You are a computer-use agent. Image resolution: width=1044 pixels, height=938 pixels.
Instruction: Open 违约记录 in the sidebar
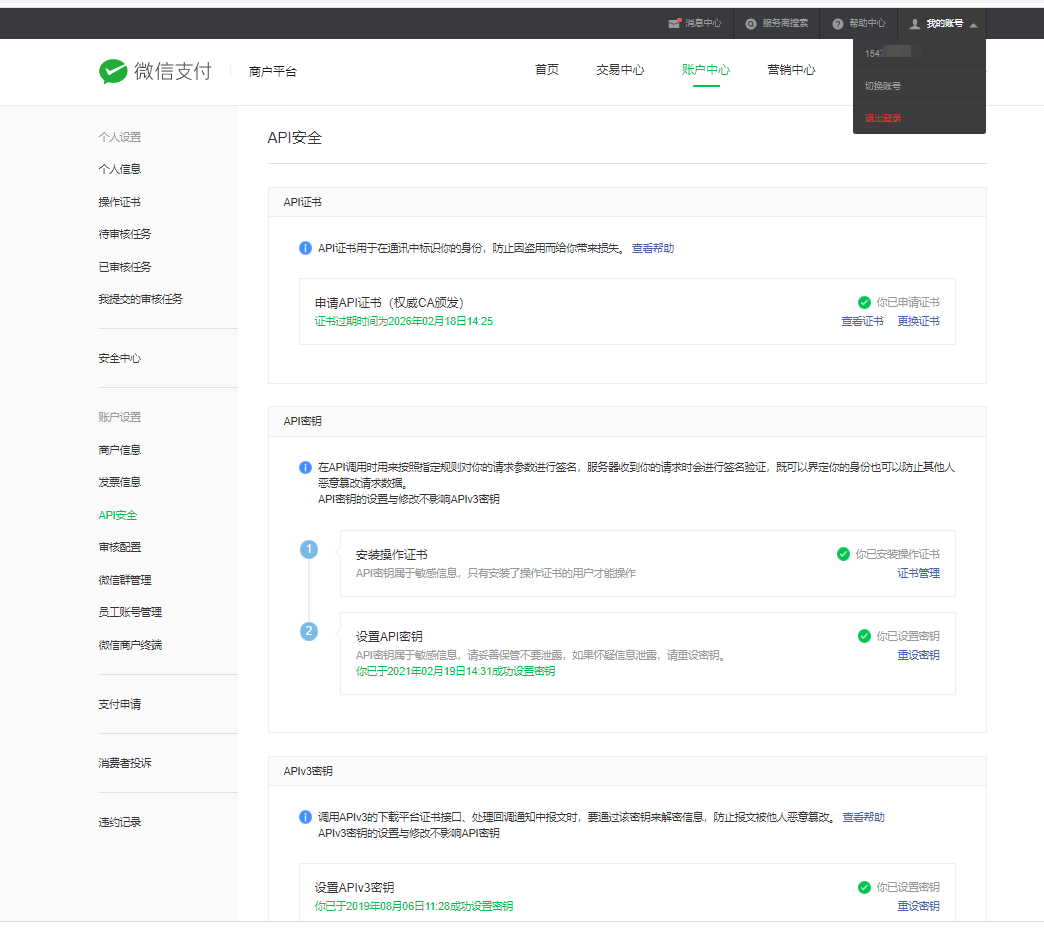pos(120,822)
